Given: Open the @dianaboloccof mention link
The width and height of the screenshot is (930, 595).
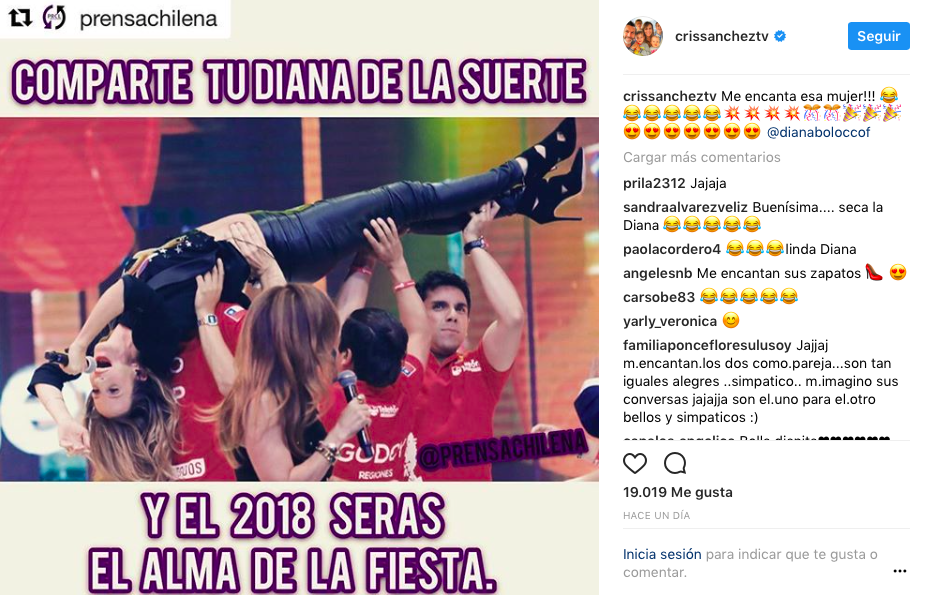Looking at the screenshot, I should (818, 132).
